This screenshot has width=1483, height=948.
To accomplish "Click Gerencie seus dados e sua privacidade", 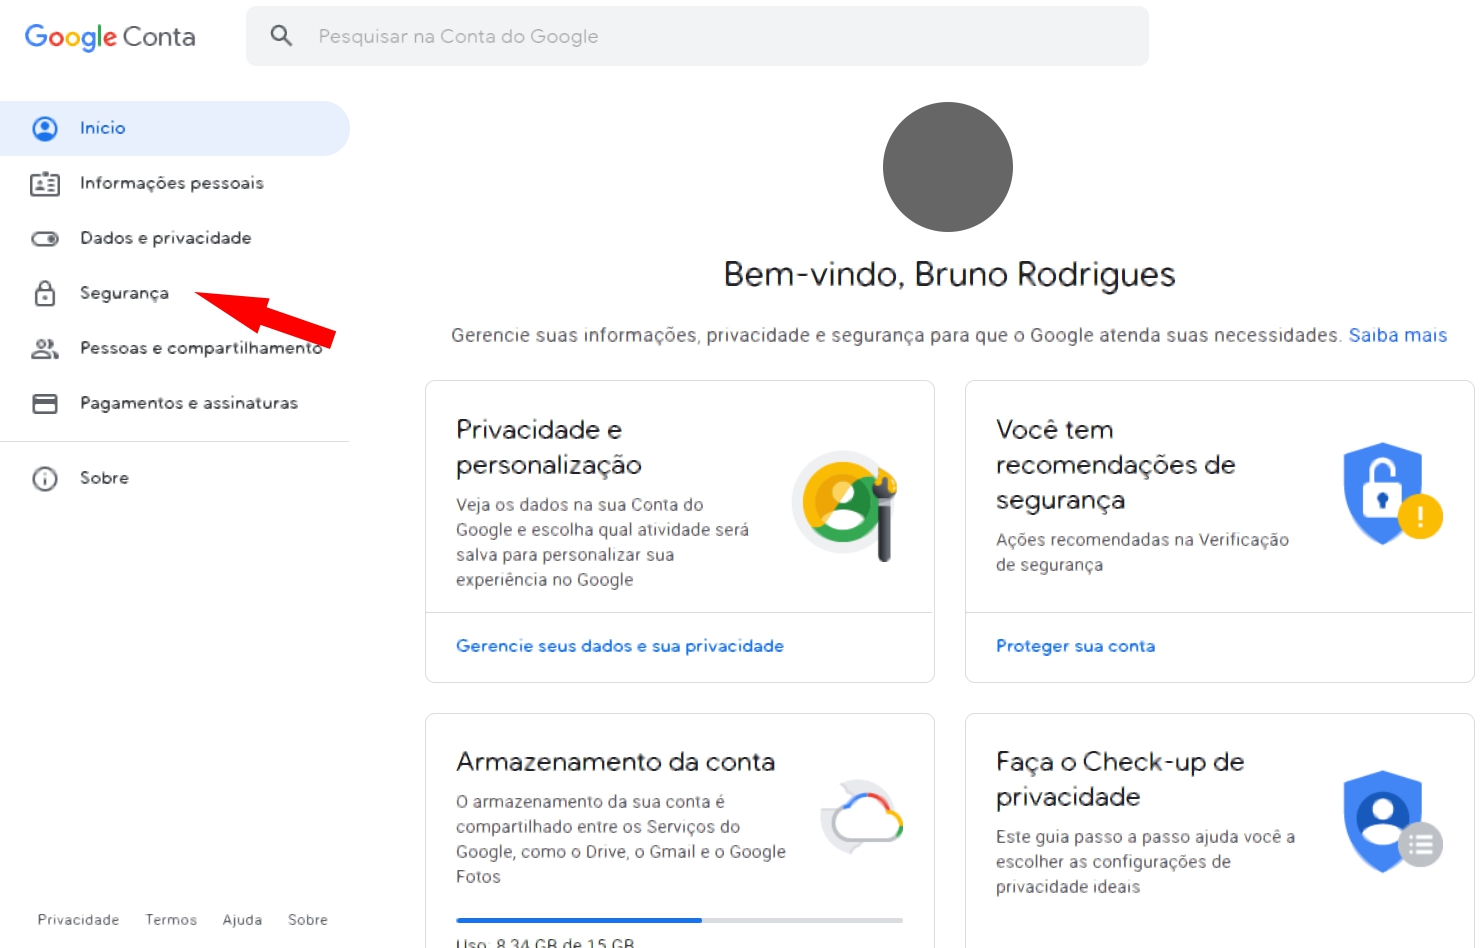I will click(620, 646).
